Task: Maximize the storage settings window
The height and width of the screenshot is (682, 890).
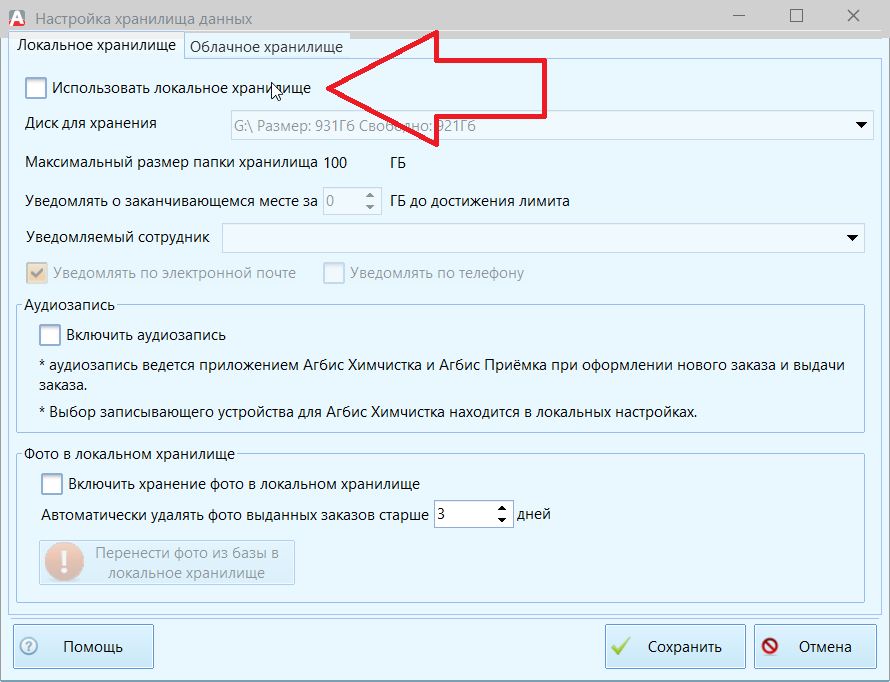Action: point(796,16)
